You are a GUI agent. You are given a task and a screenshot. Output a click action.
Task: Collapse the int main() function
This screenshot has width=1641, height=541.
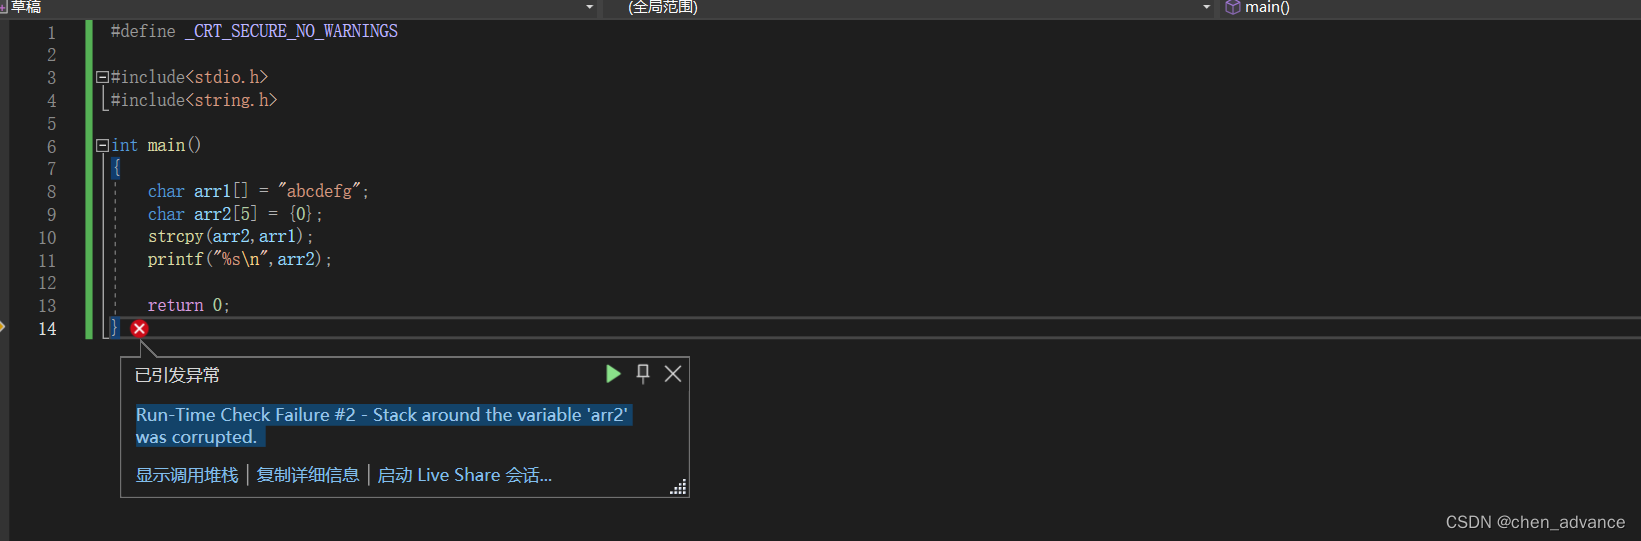click(102, 145)
